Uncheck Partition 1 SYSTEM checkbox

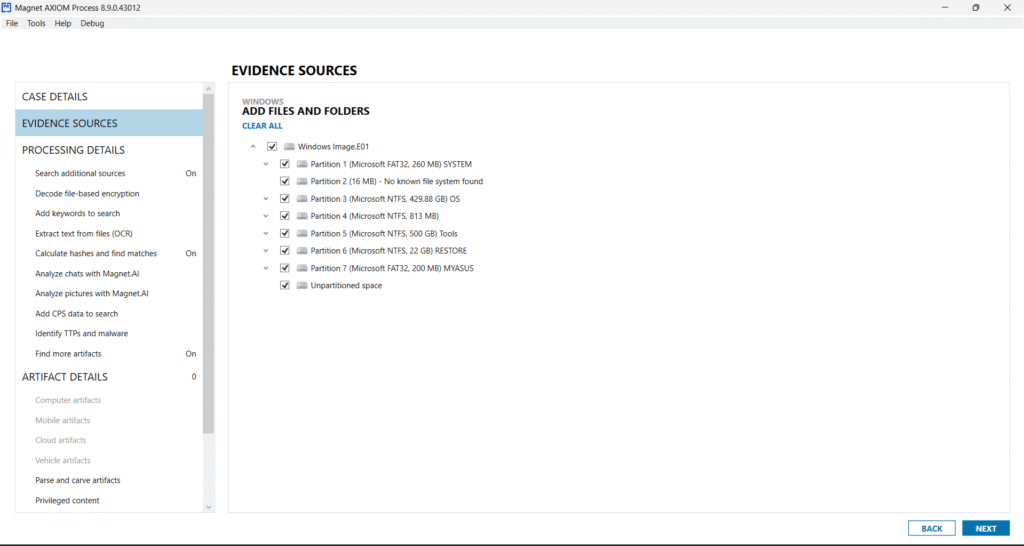pos(285,164)
